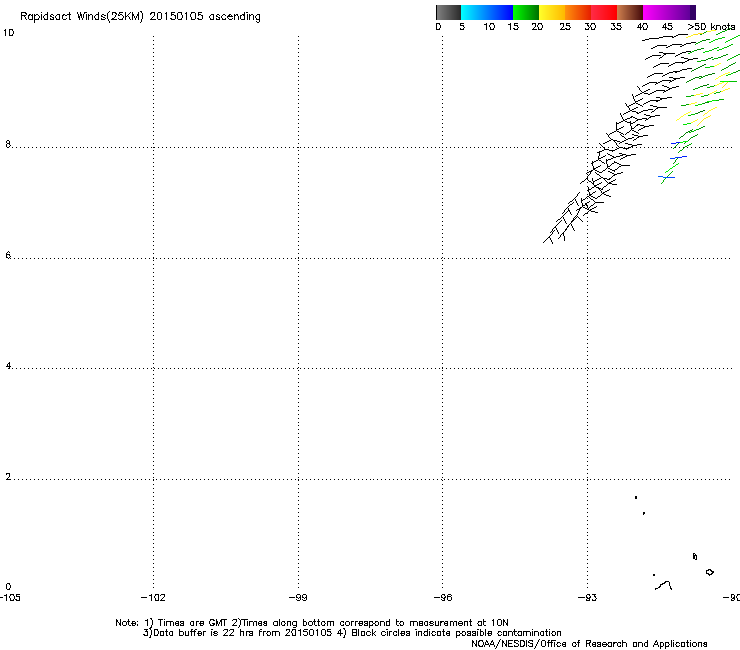Viewport: 740px width, 650px height.
Task: Click the small diamond-shaped island outline
Action: [x=709, y=572]
